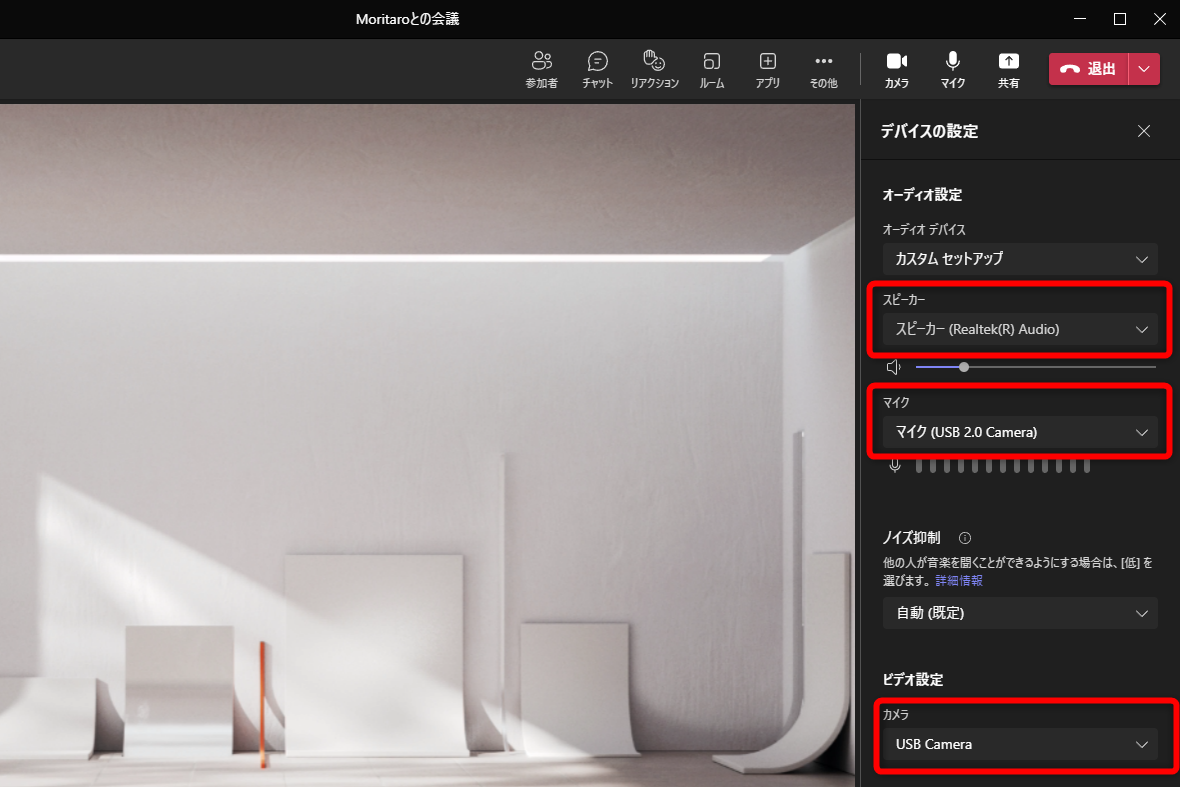1180x787 pixels.
Task: Maximize the meeting window
Action: pyautogui.click(x=1120, y=19)
